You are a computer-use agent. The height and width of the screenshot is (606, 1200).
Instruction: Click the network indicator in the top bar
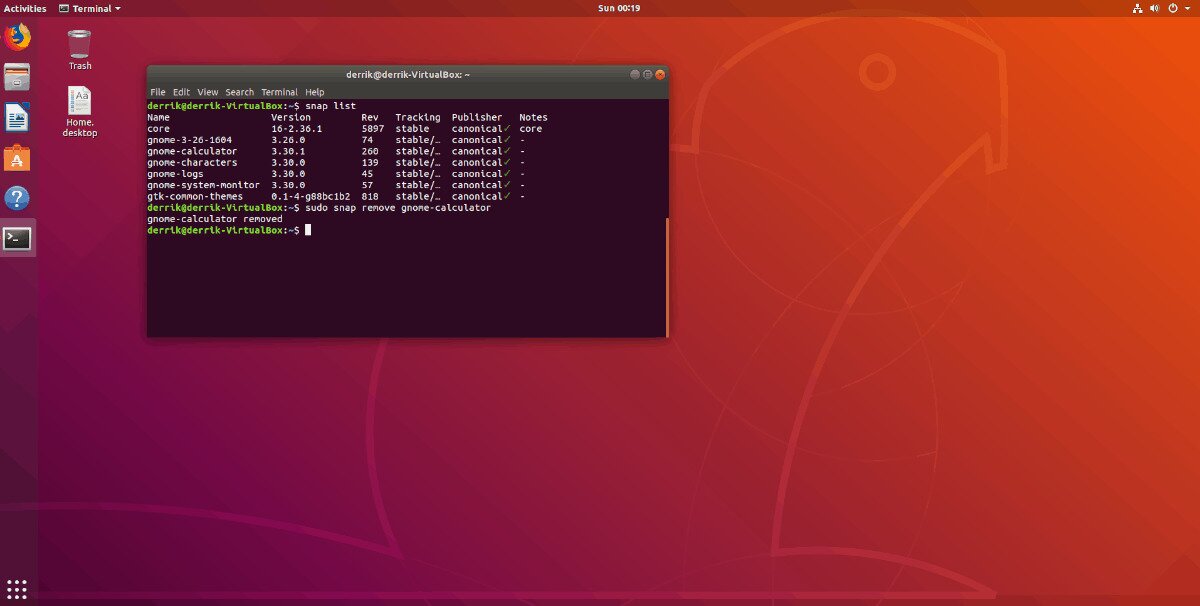click(1138, 8)
